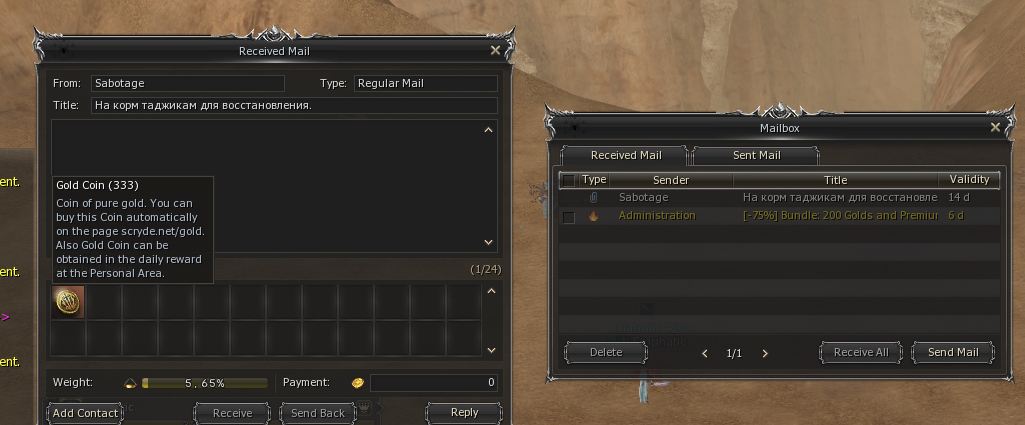Click the paperclip attachment icon beside Sabotage

(x=594, y=197)
